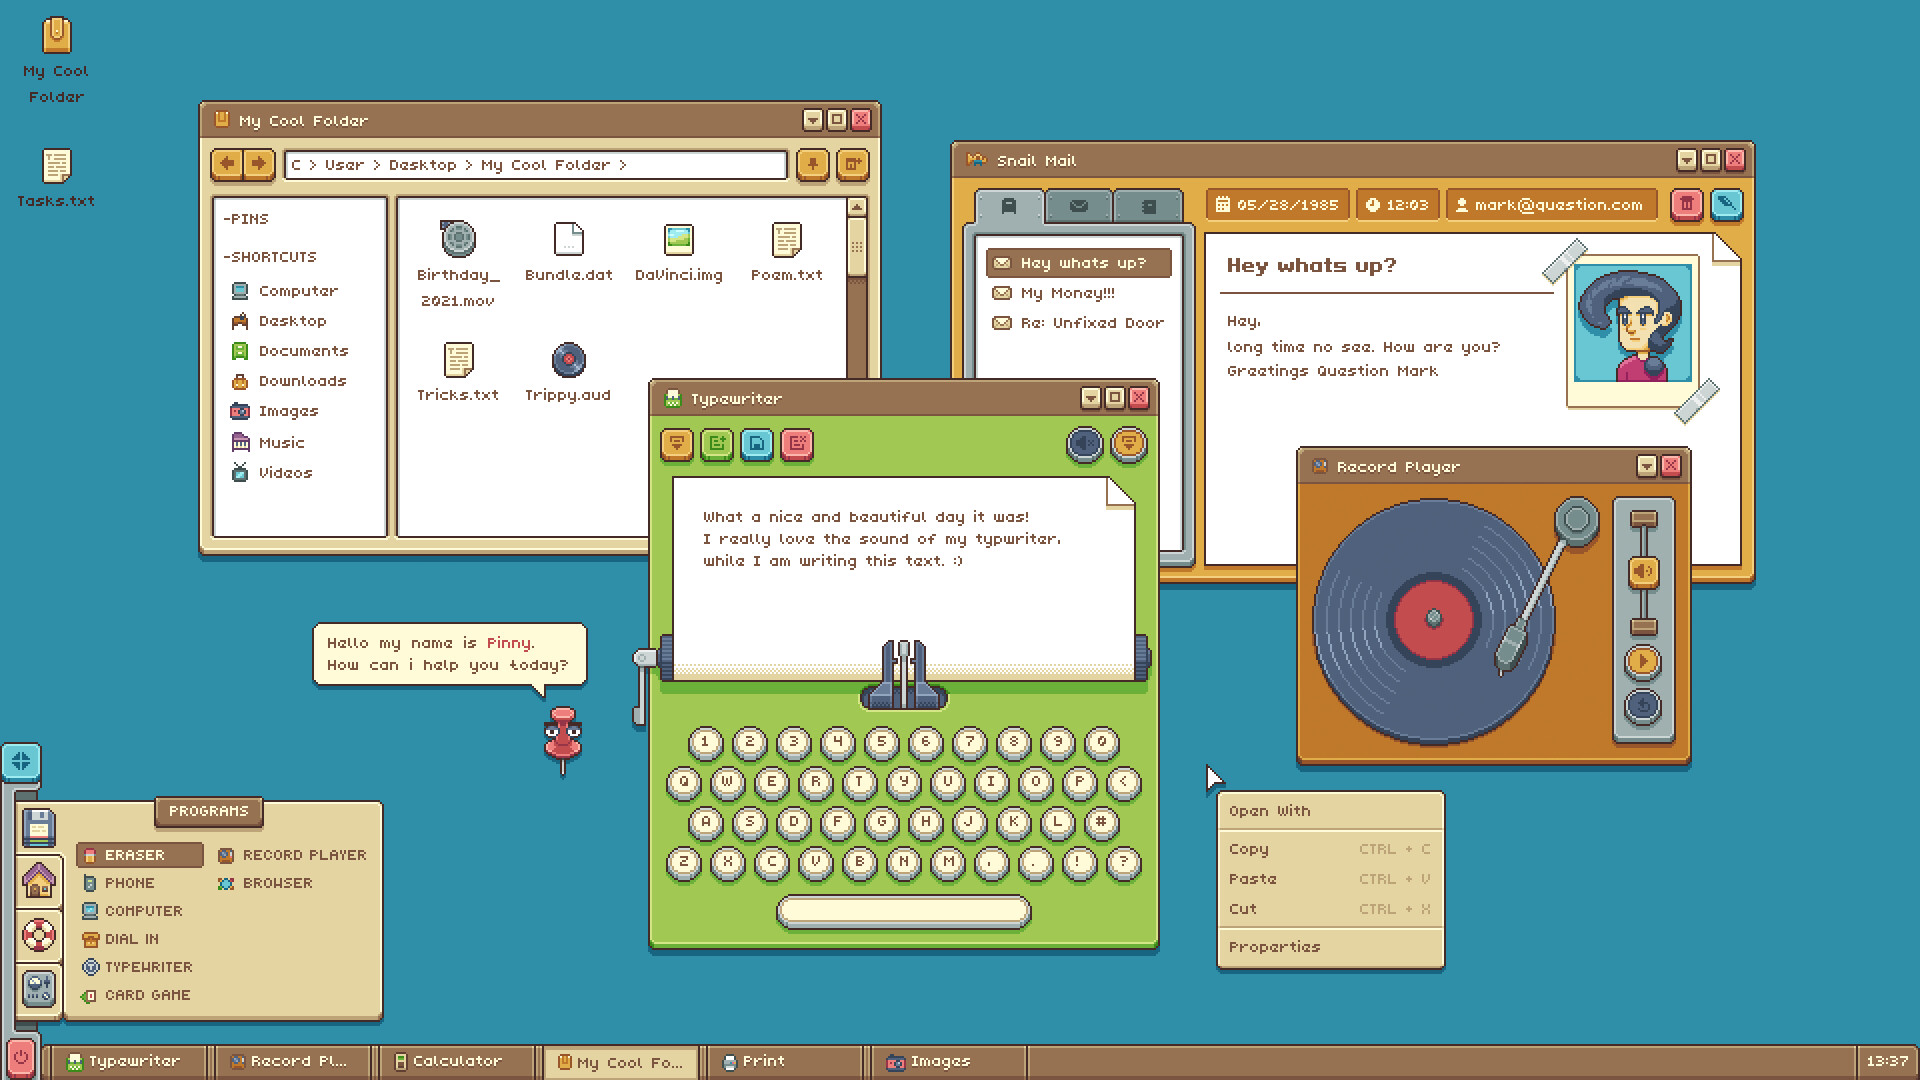Open the Trippy.aud file
Screen dimensions: 1920x1080
click(568, 362)
